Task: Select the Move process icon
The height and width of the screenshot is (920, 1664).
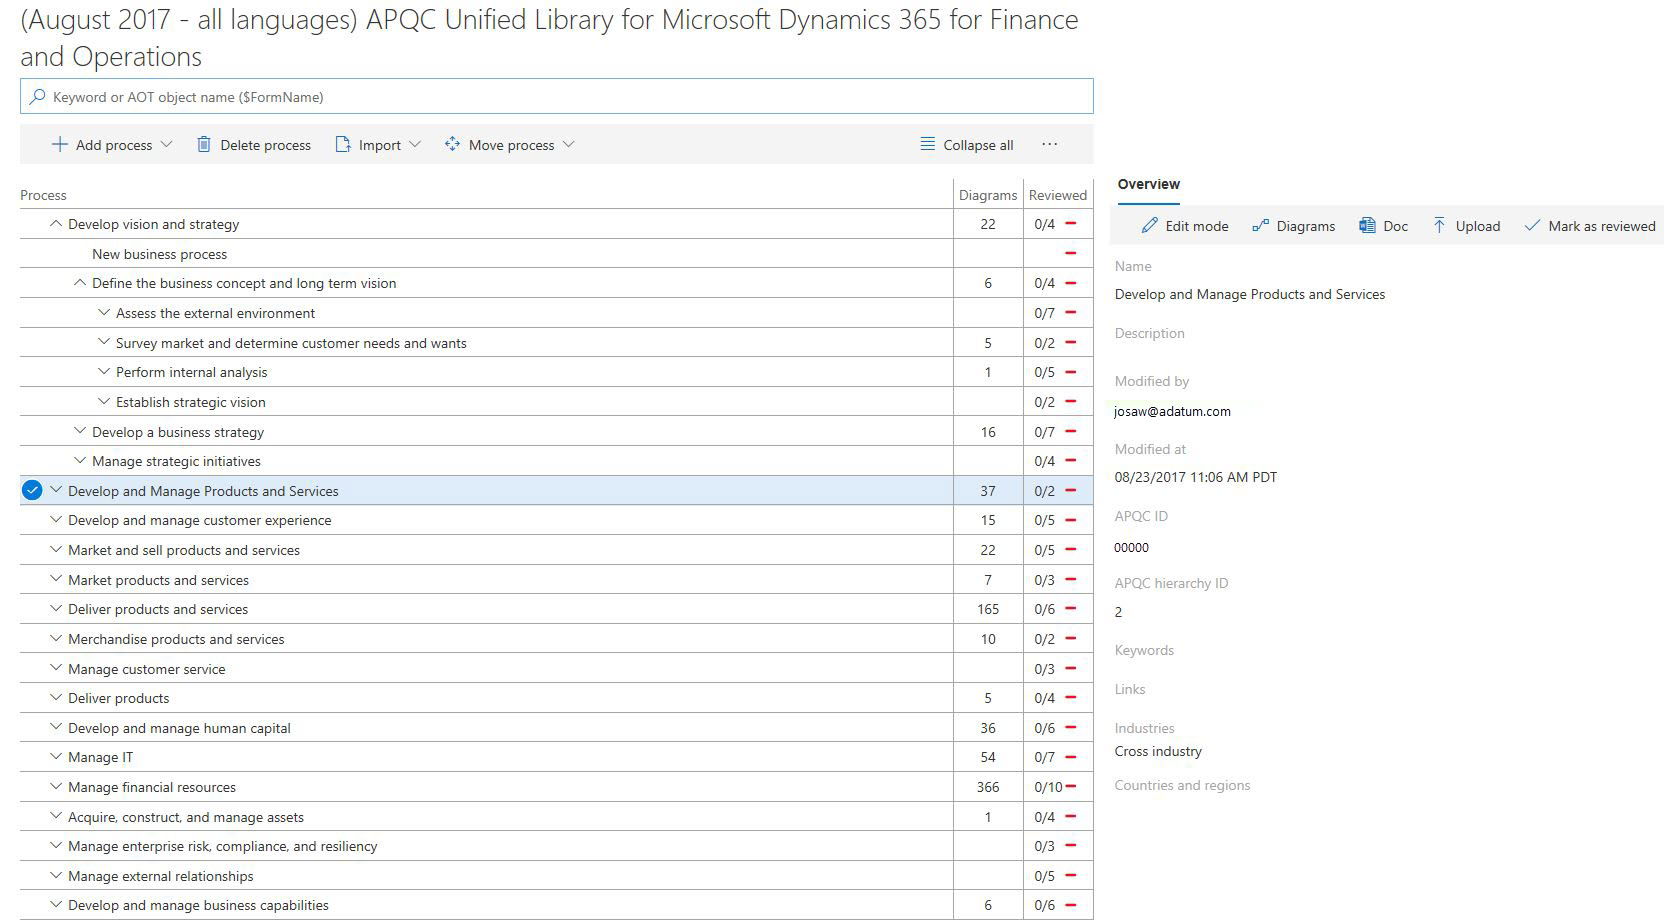Action: click(x=452, y=144)
